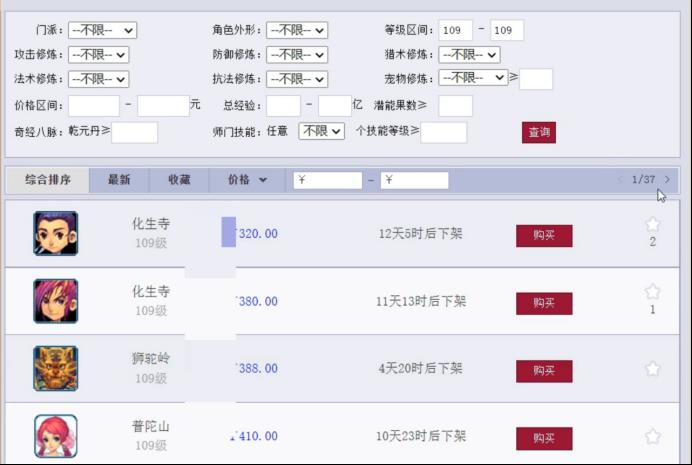This screenshot has width=692, height=465.
Task: Buy the 410.00 普陀山 listing
Action: coord(544,439)
